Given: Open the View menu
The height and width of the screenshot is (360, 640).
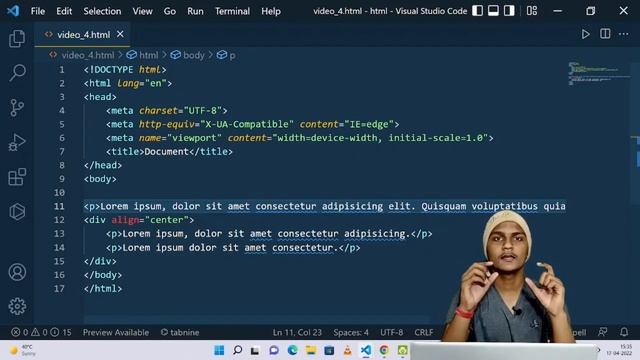Looking at the screenshot, I should pyautogui.click(x=142, y=11).
